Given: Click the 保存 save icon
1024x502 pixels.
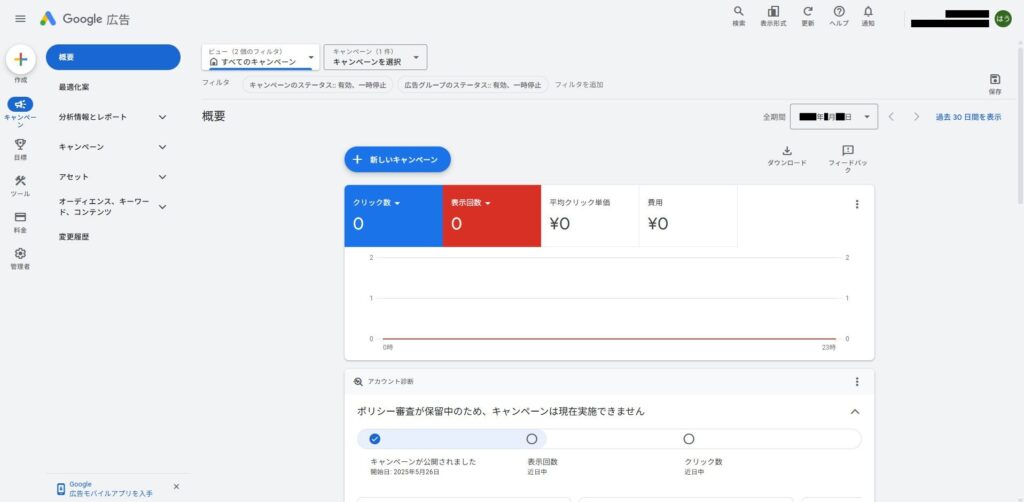Looking at the screenshot, I should (x=995, y=79).
